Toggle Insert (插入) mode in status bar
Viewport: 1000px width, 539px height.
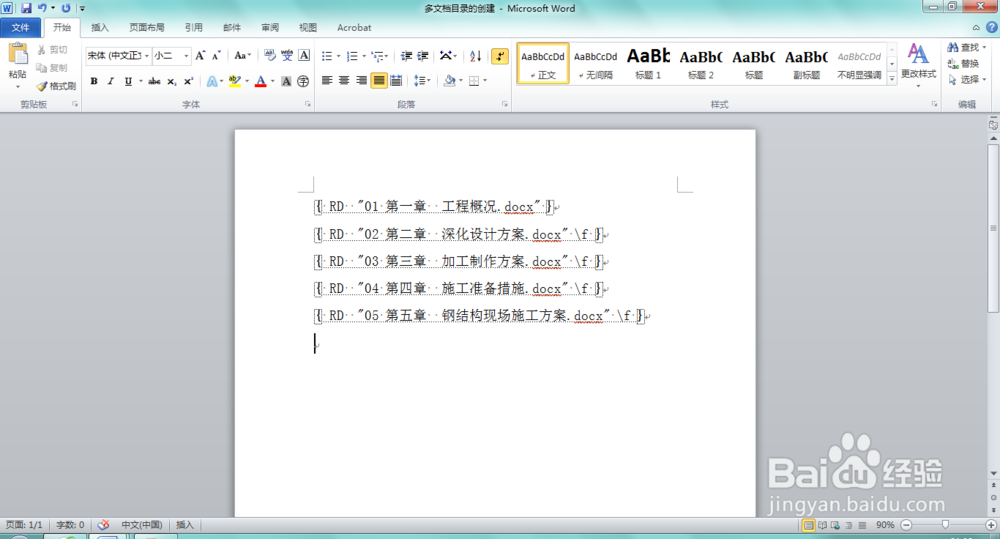[x=184, y=525]
